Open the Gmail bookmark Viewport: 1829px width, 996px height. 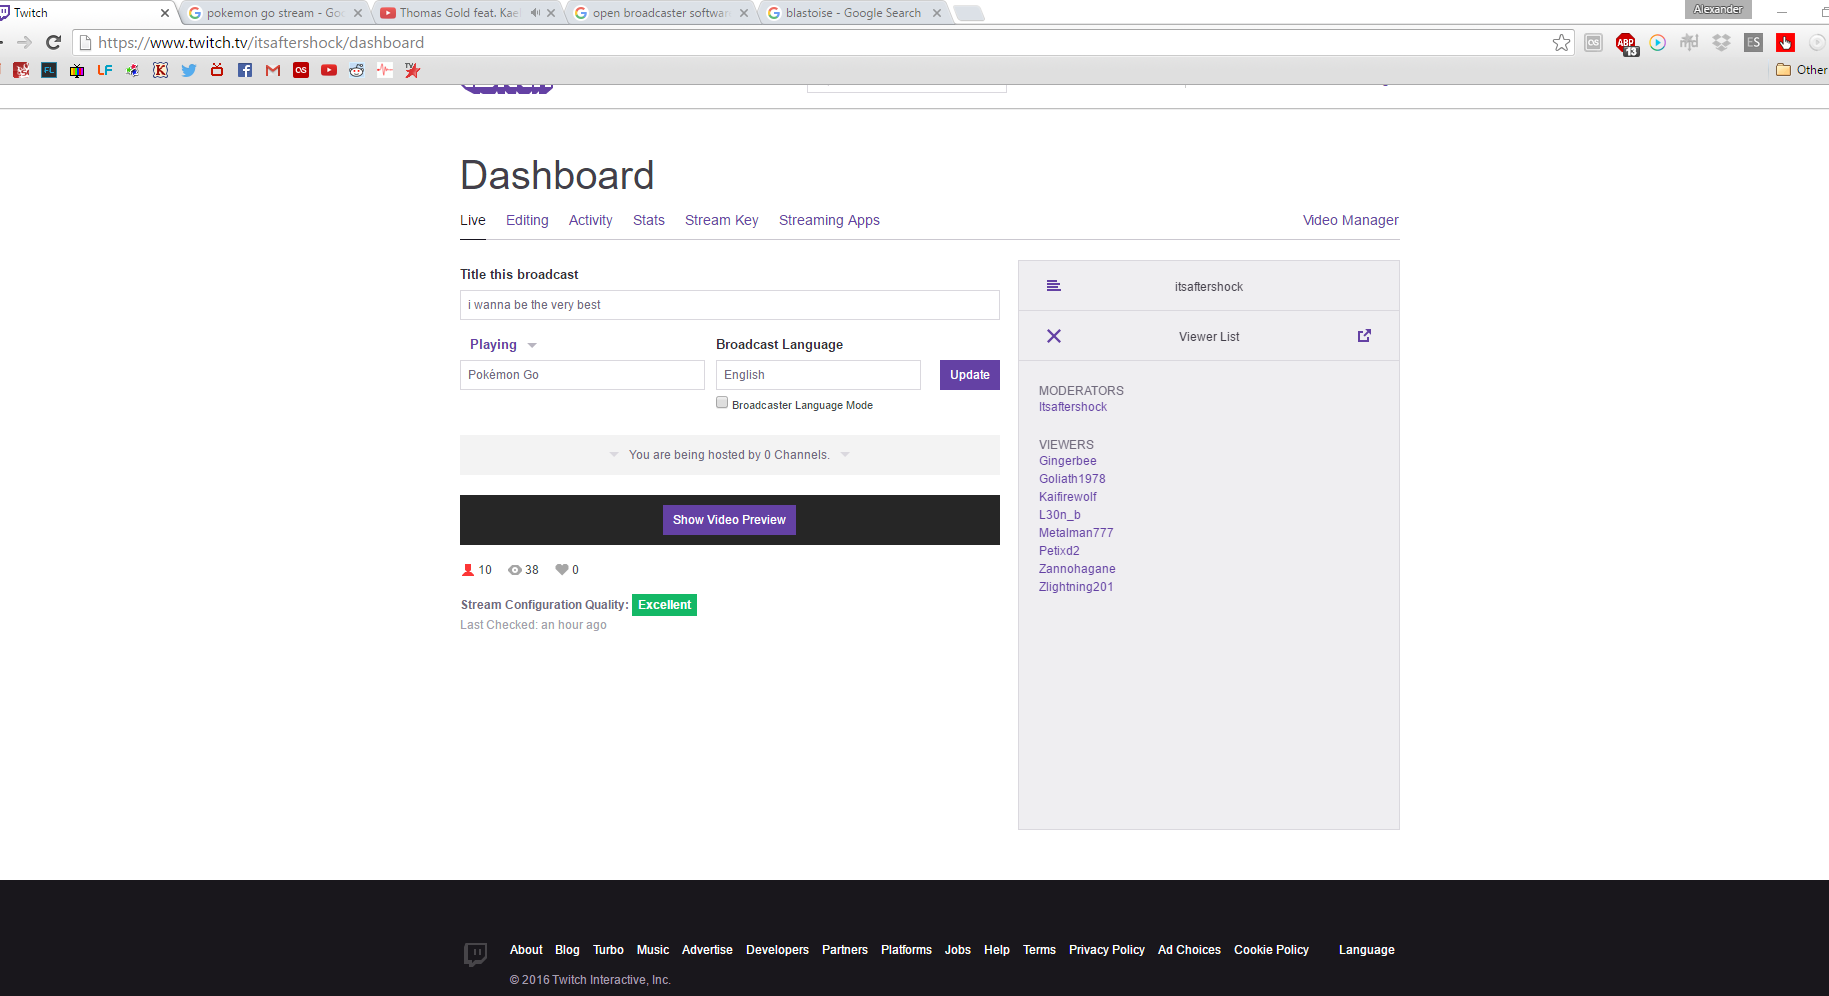(x=273, y=70)
